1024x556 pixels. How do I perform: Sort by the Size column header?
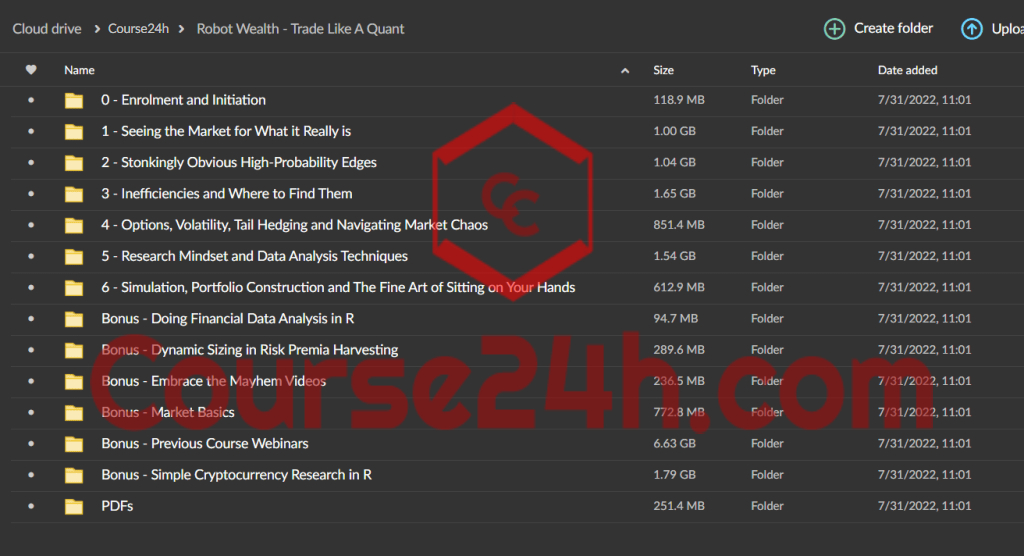click(x=664, y=70)
